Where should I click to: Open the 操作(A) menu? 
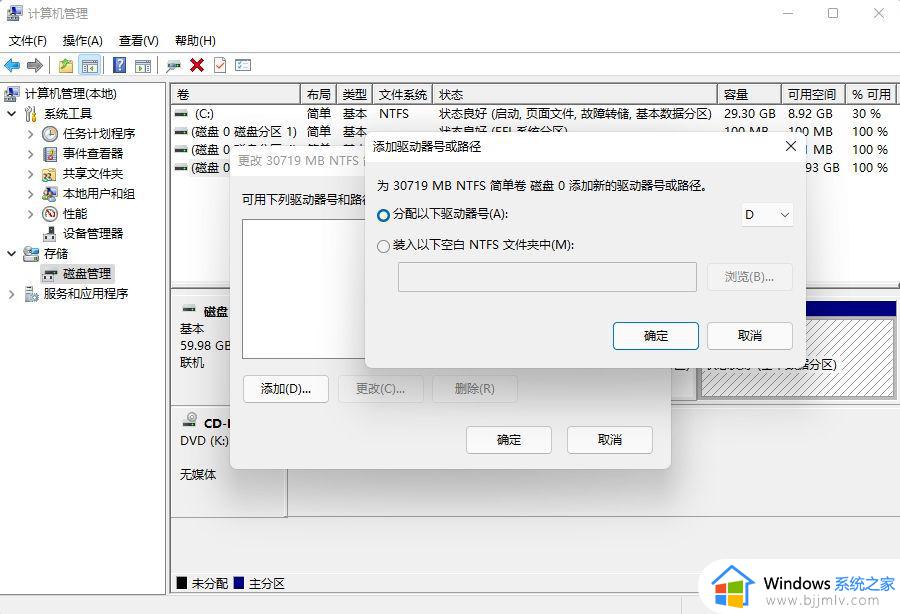83,41
